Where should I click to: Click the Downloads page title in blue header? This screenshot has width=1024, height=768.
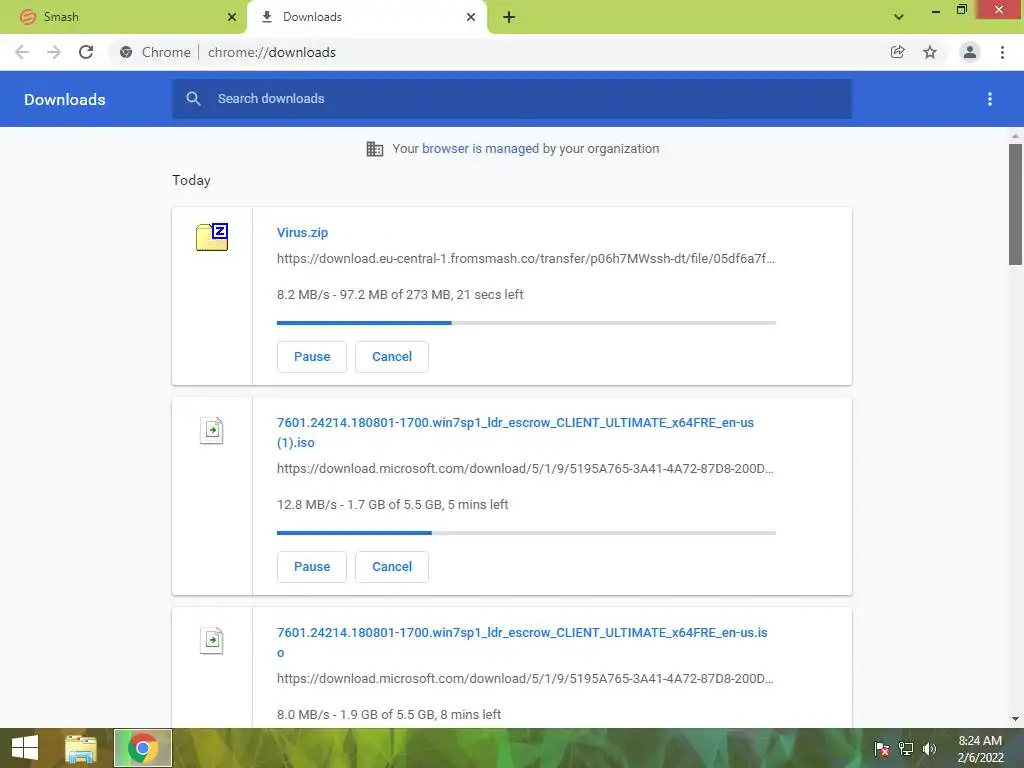[65, 99]
